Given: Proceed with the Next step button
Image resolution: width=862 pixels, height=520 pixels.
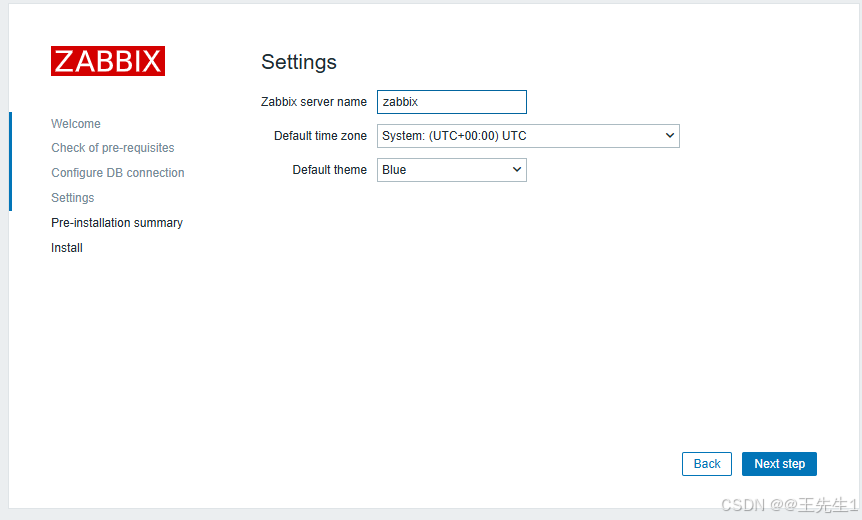Looking at the screenshot, I should pos(779,464).
